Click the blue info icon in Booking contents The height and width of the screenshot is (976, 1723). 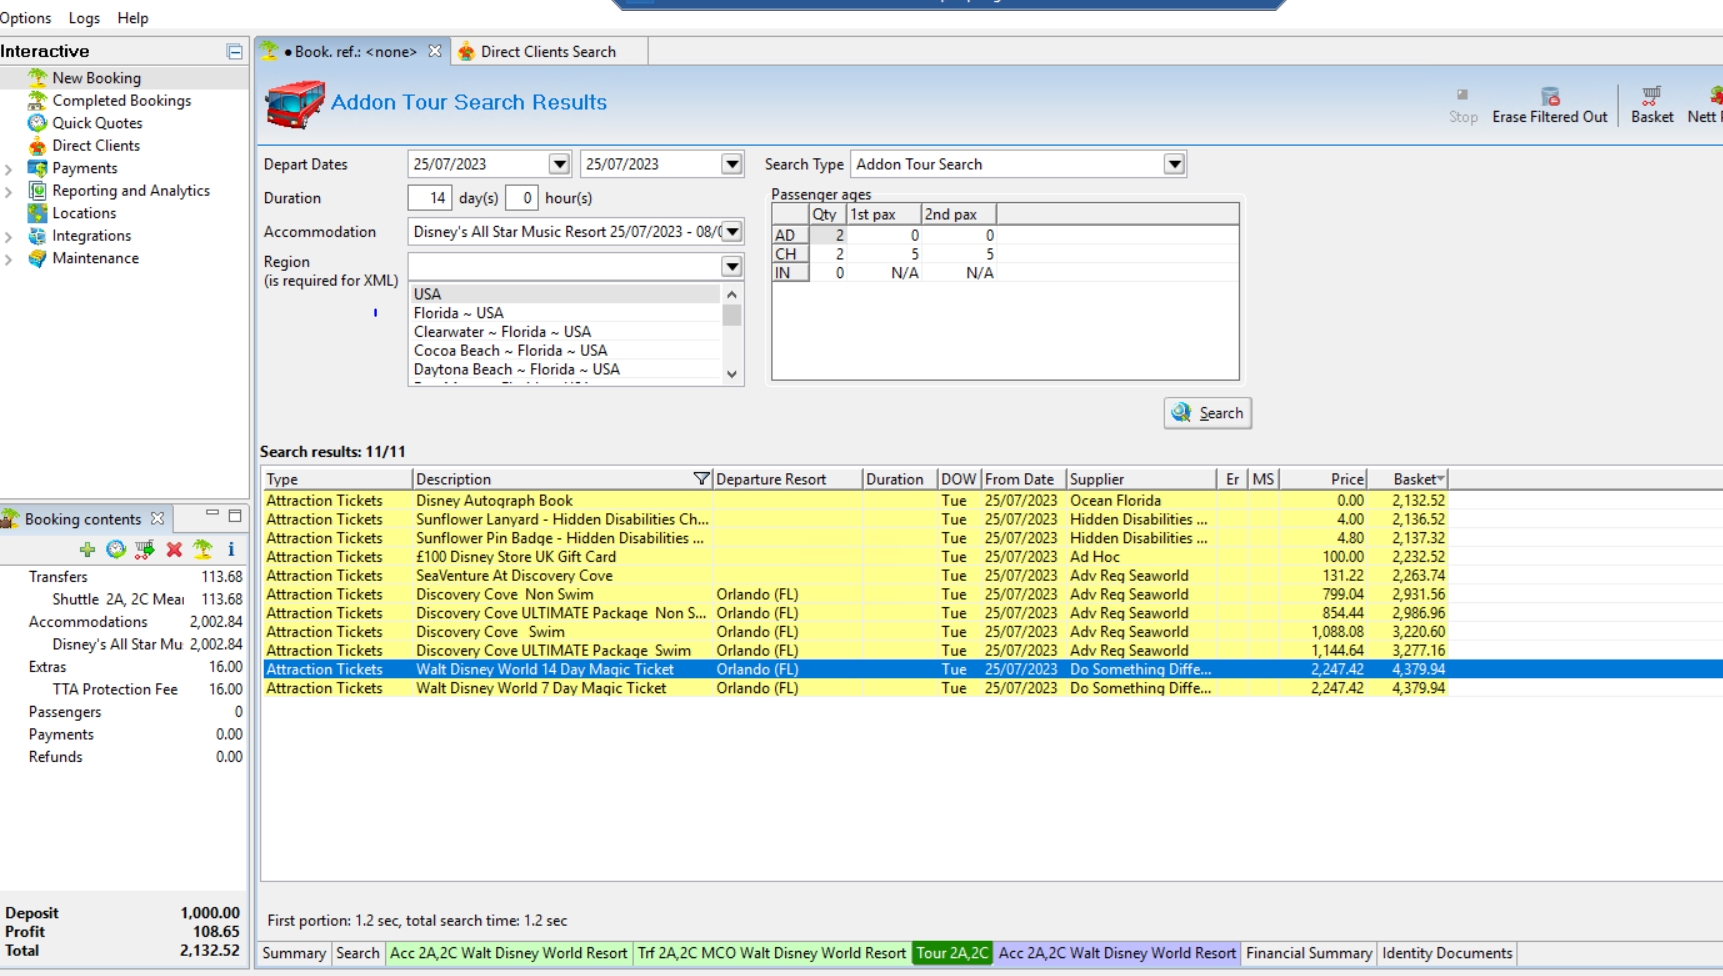click(231, 549)
